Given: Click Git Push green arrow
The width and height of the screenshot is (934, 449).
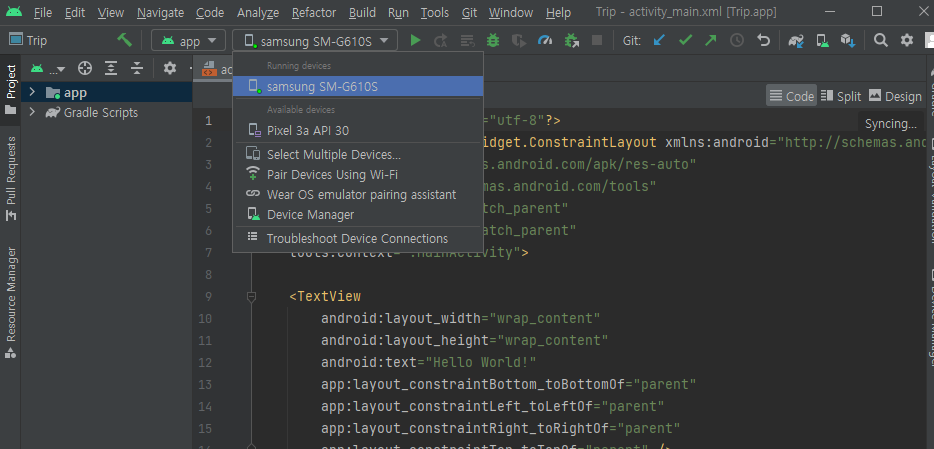Looking at the screenshot, I should [711, 40].
